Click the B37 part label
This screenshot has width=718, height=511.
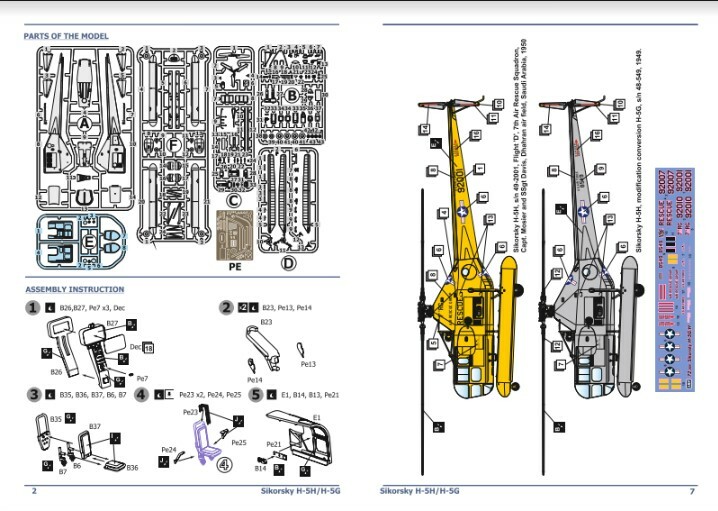point(95,426)
